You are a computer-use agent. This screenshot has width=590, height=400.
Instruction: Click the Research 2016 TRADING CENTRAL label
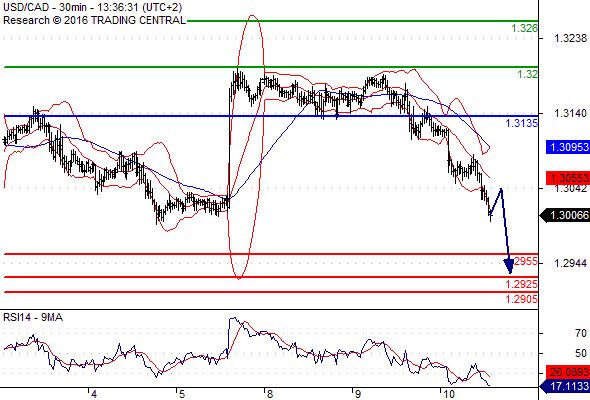tap(94, 20)
